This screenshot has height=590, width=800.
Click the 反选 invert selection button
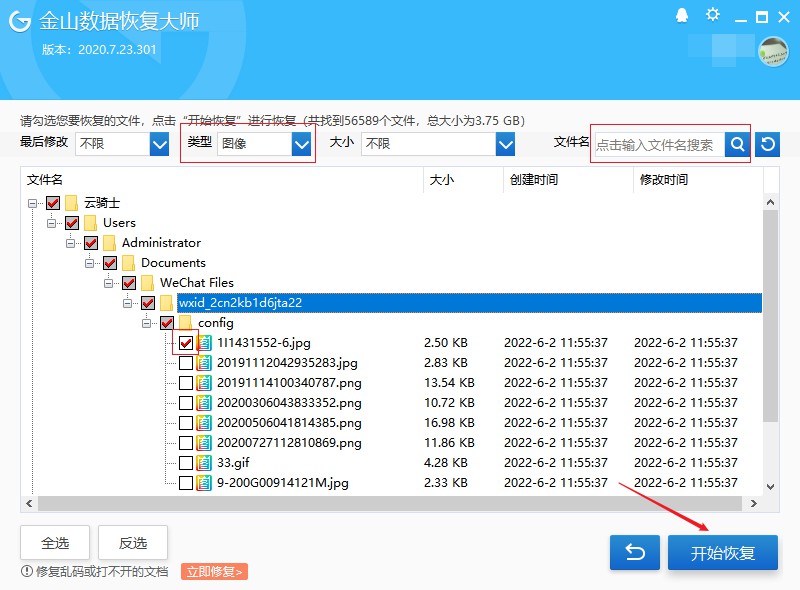[x=131, y=542]
